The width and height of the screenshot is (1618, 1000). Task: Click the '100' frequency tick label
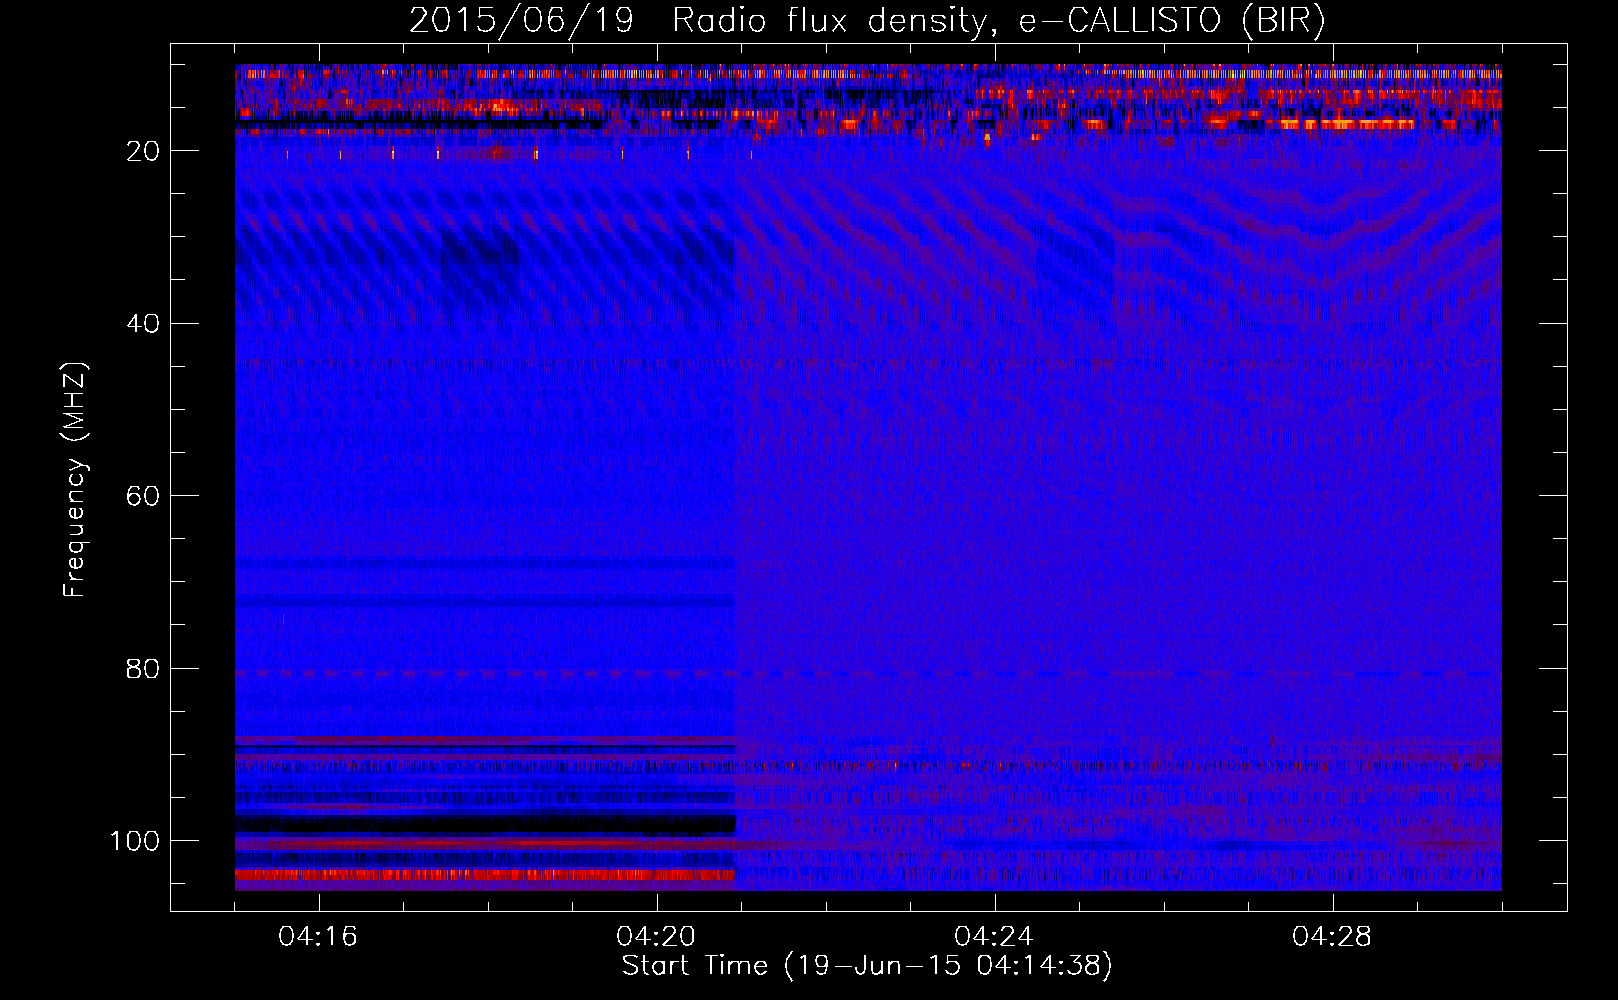(x=135, y=841)
